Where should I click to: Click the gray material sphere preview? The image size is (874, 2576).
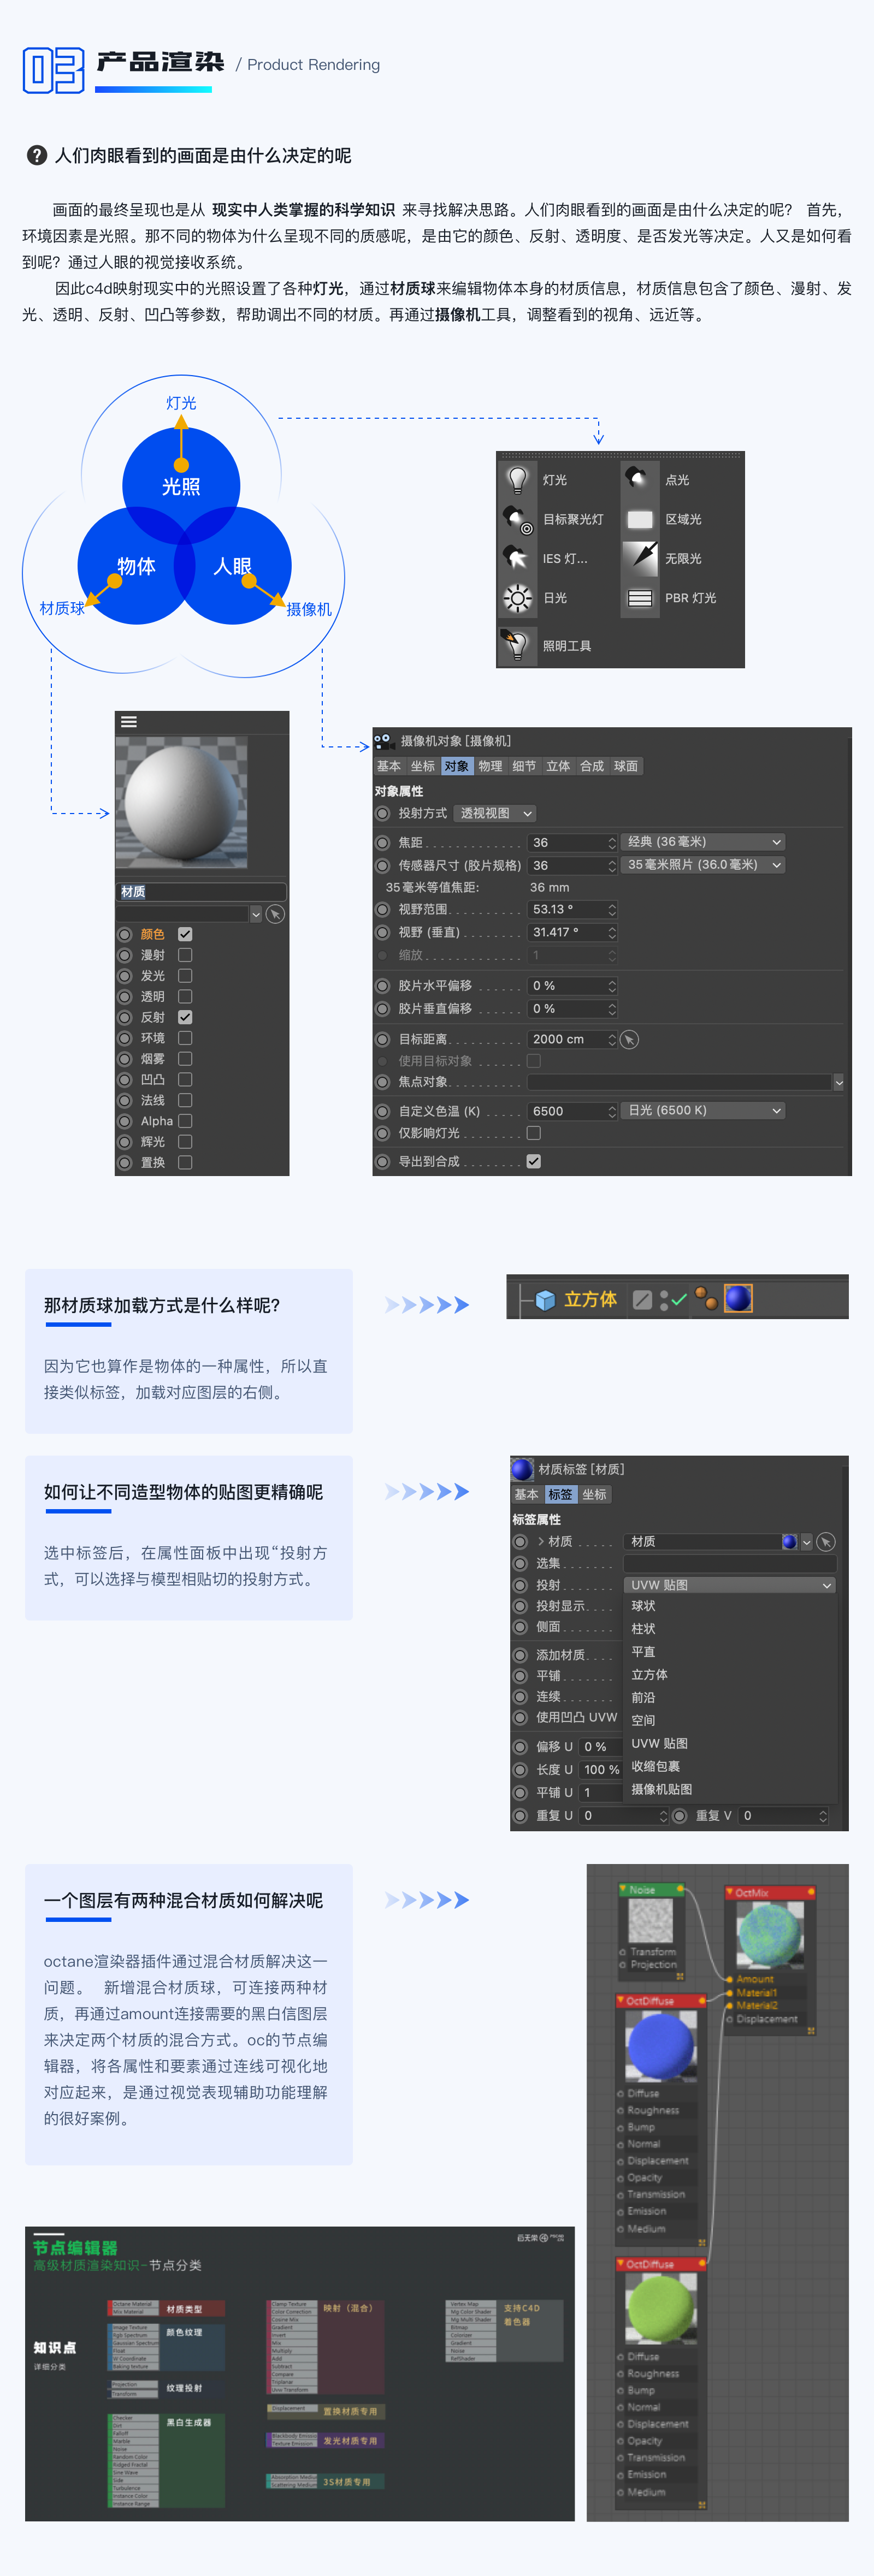(181, 802)
